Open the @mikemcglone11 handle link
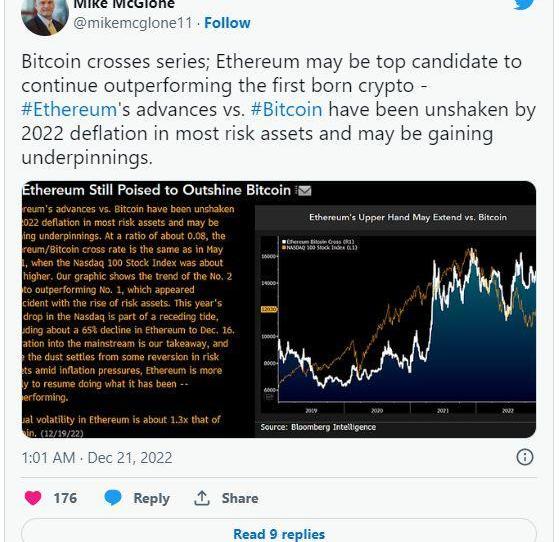560x542 pixels. (133, 23)
